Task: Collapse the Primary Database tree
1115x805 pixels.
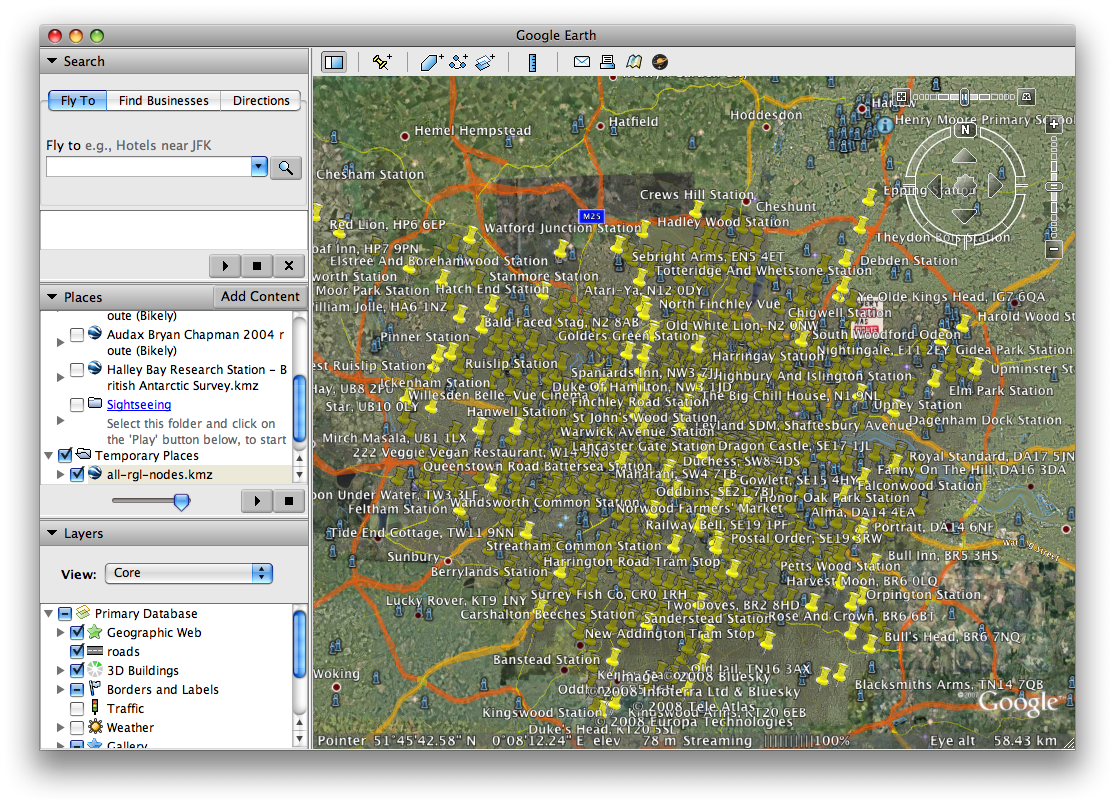Action: [48, 613]
